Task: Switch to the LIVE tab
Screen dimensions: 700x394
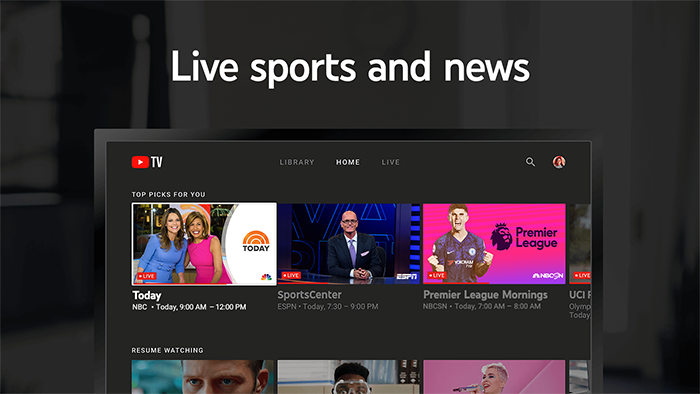Action: point(391,162)
